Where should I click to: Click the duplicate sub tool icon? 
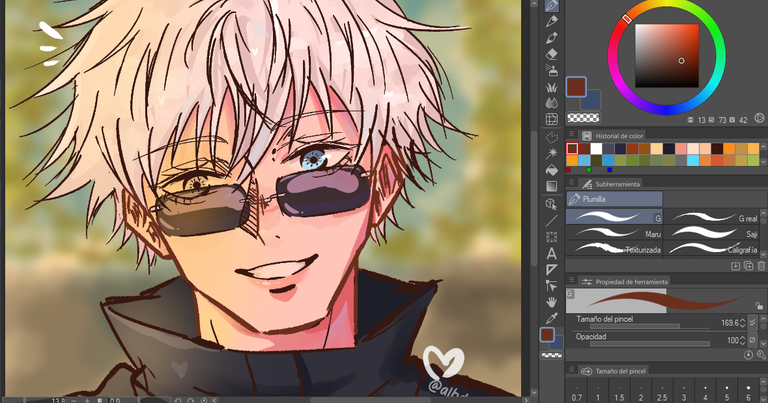click(748, 266)
